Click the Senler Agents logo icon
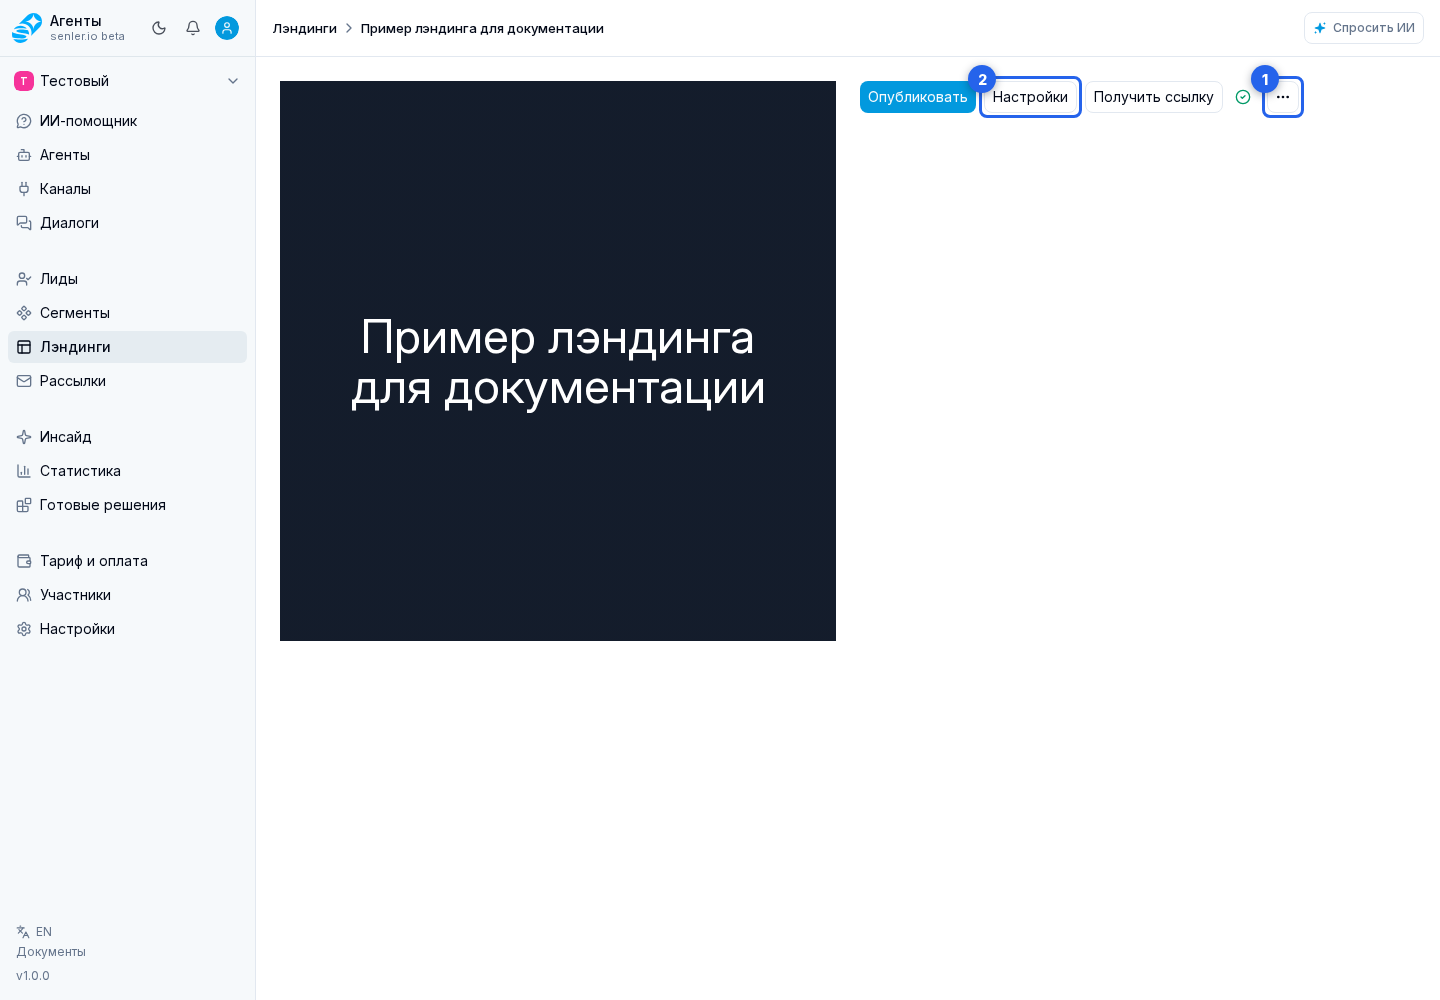 [27, 28]
